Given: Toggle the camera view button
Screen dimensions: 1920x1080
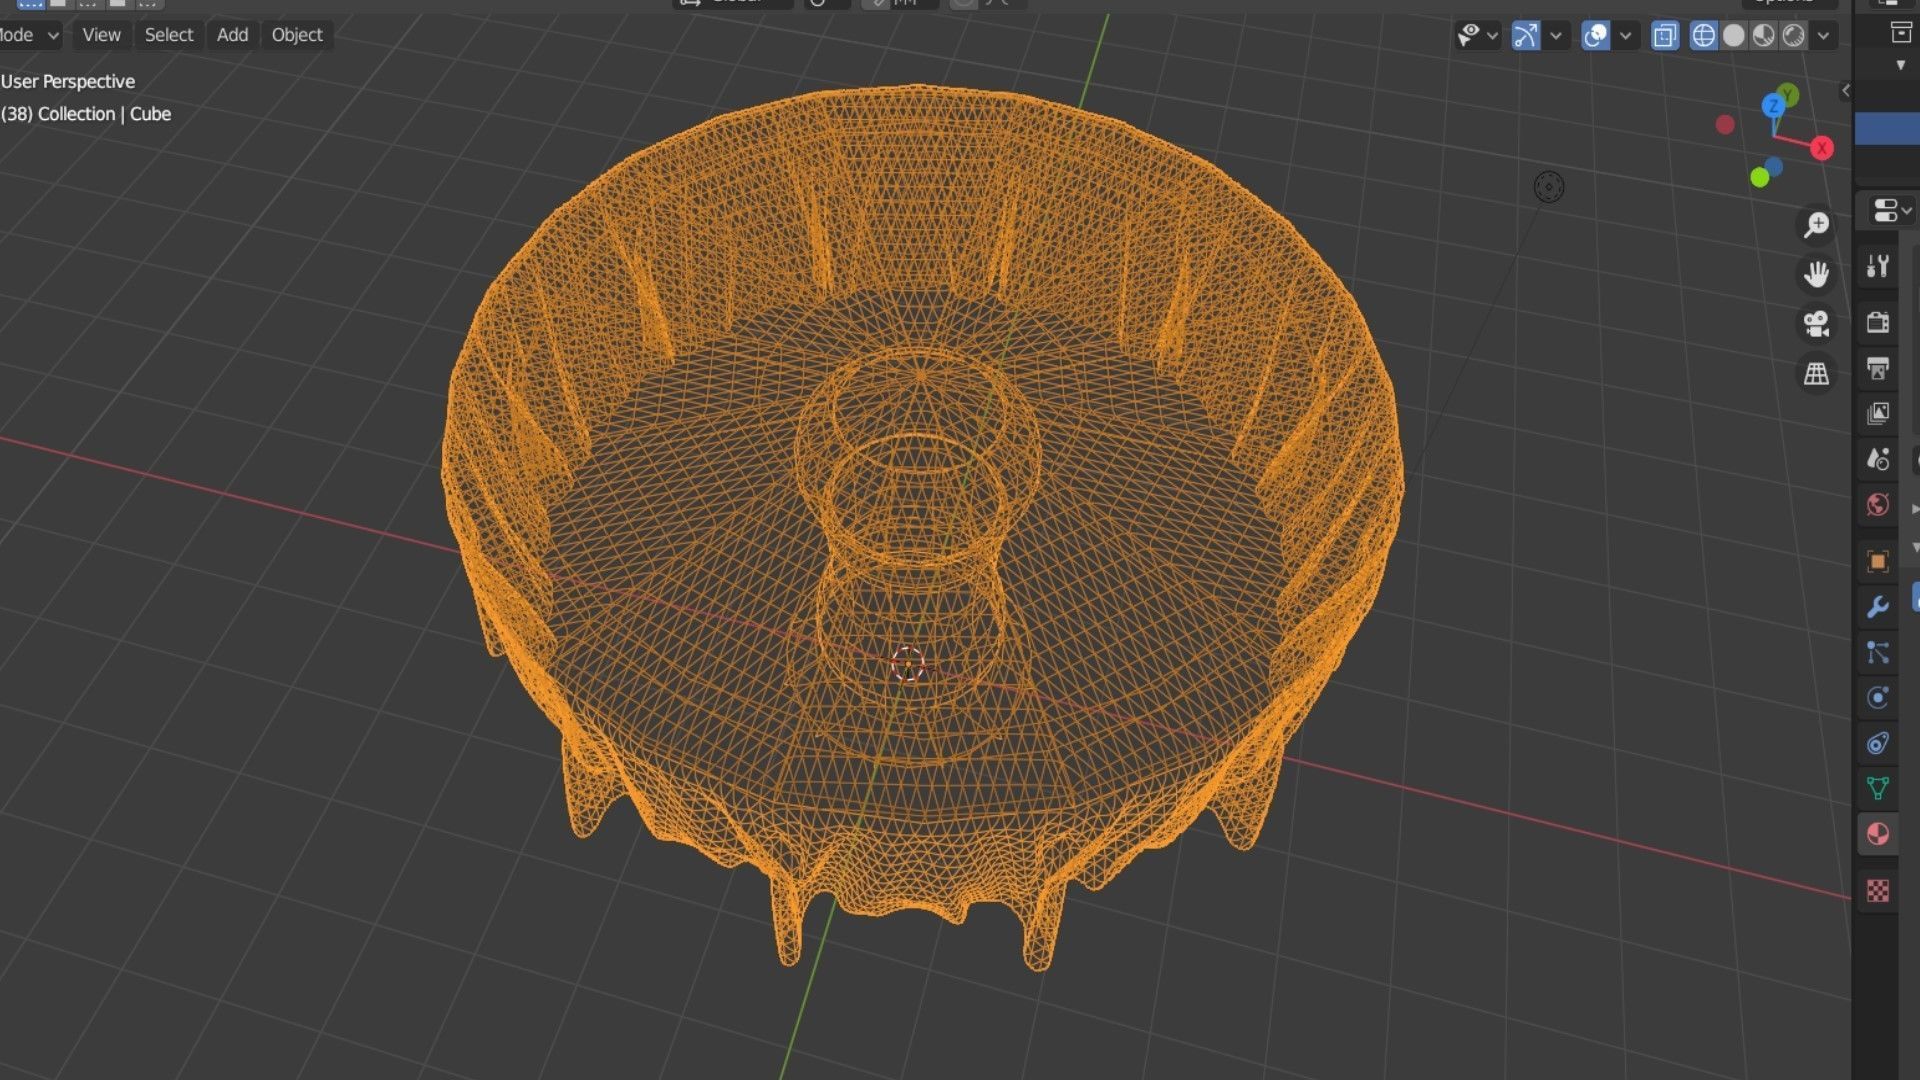Looking at the screenshot, I should (1816, 324).
